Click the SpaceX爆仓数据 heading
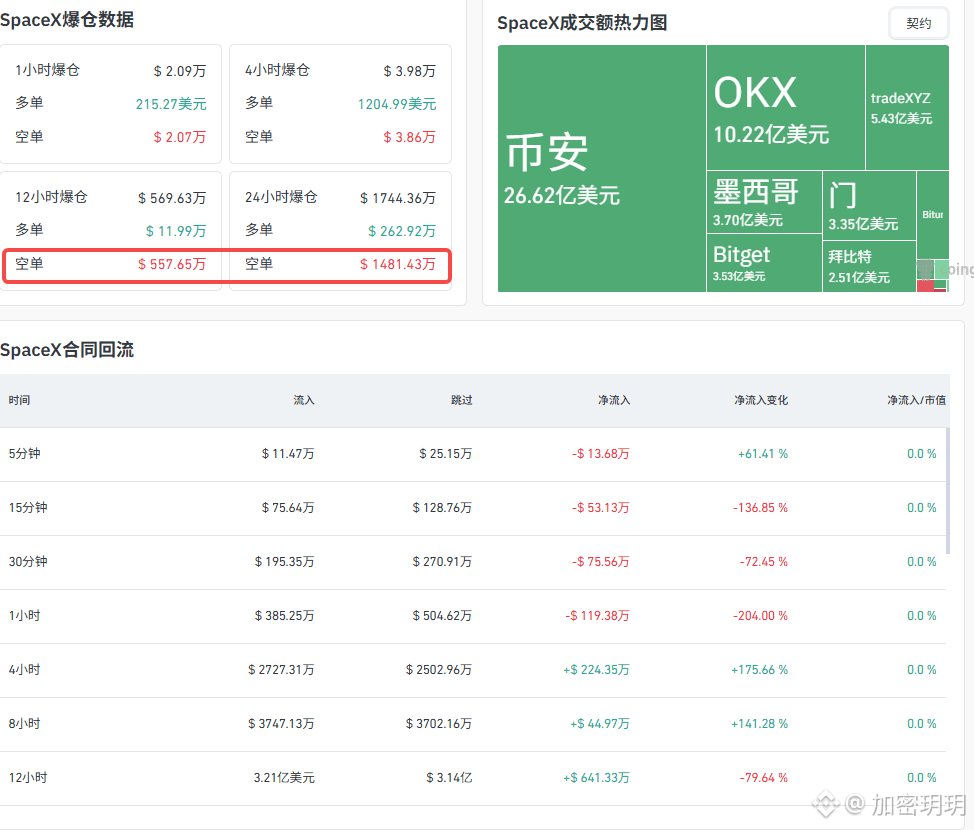The height and width of the screenshot is (830, 974). (x=67, y=20)
